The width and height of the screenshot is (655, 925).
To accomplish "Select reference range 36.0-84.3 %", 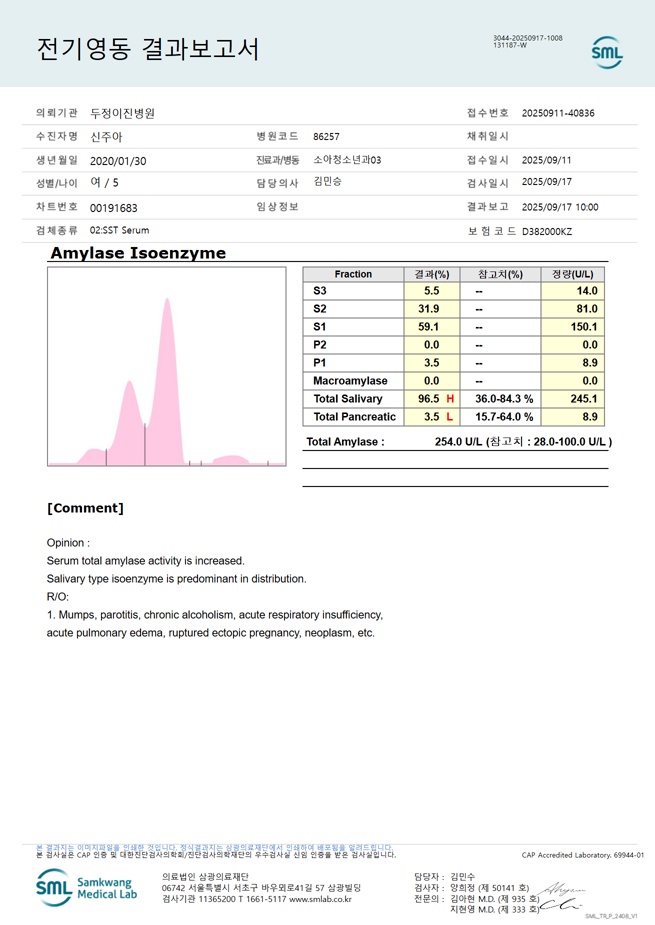I will pyautogui.click(x=504, y=399).
